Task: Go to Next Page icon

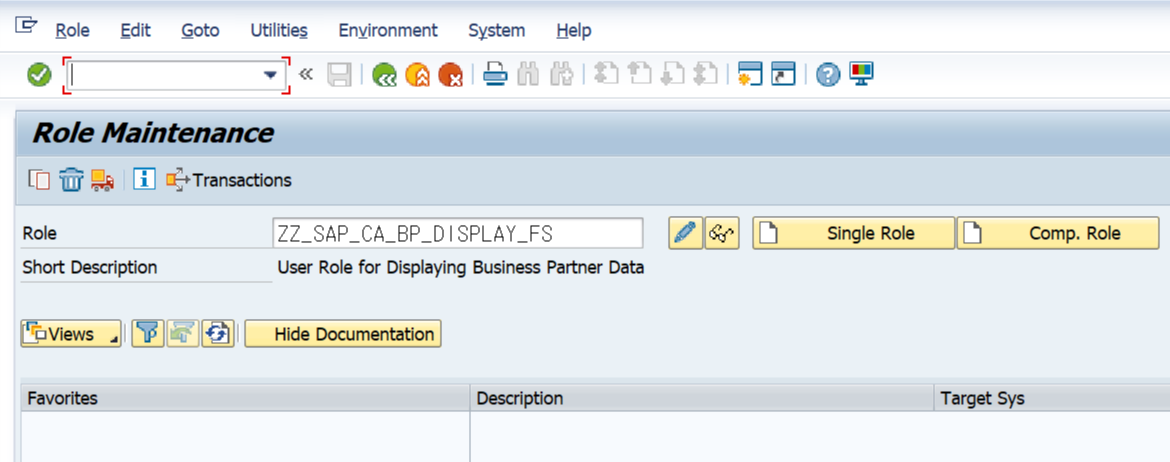Action: pos(672,75)
